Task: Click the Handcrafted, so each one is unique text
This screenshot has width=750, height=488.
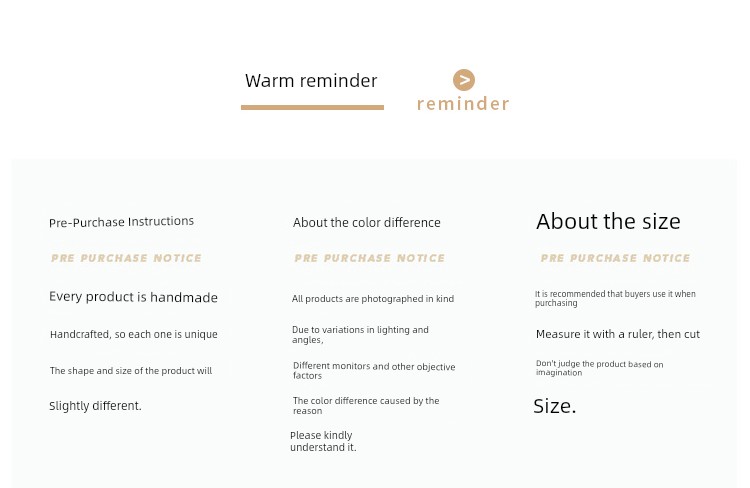Action: [133, 334]
